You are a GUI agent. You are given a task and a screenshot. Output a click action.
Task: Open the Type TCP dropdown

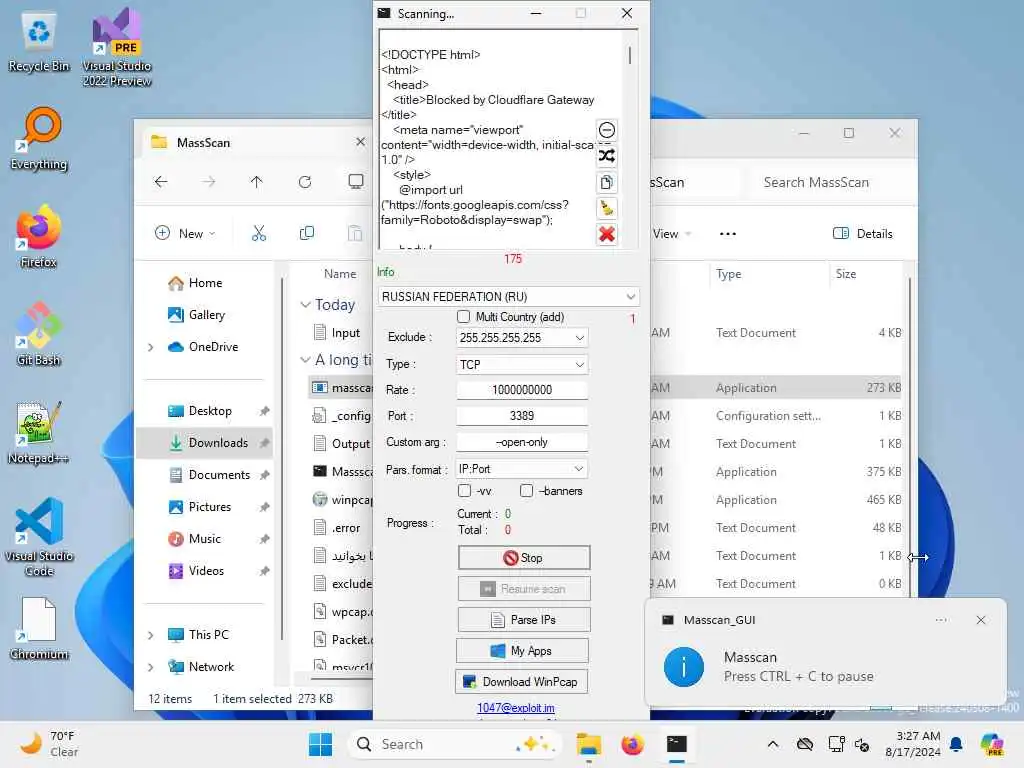pyautogui.click(x=522, y=364)
